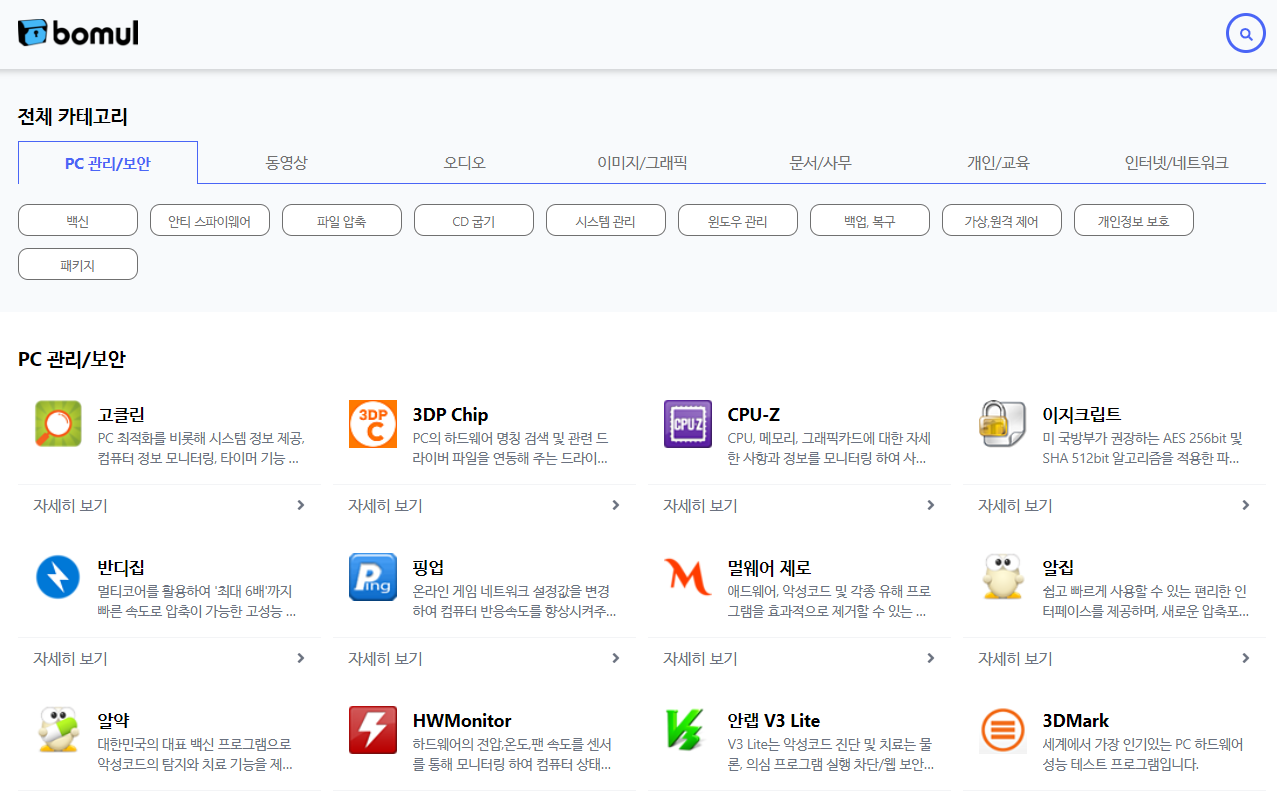Click 자세히 보기 text under 고클린
Viewport: 1277px width, 800px height.
pyautogui.click(x=70, y=505)
